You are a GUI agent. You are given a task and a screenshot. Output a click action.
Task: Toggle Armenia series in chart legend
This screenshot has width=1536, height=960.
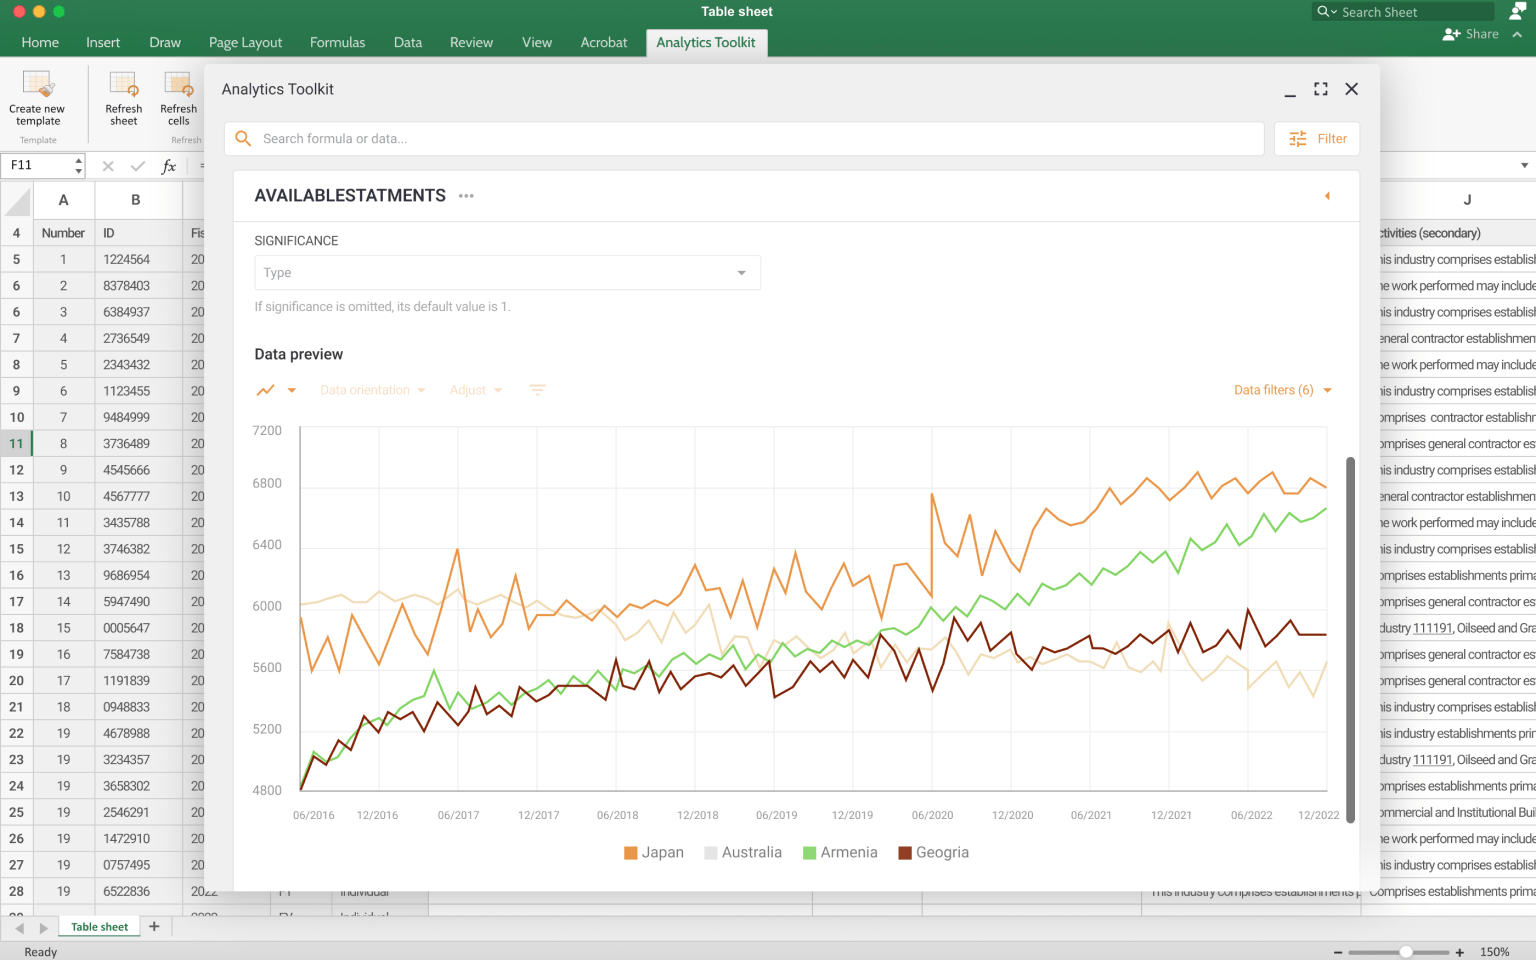pyautogui.click(x=840, y=853)
